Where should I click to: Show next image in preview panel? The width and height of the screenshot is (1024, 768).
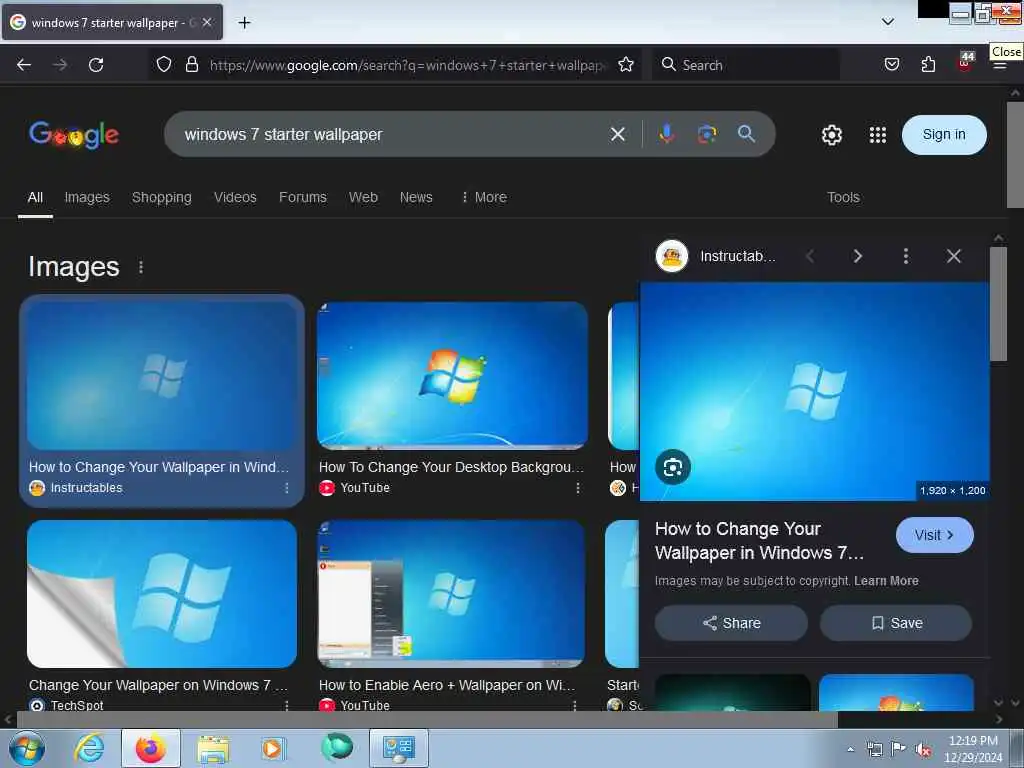pos(857,256)
